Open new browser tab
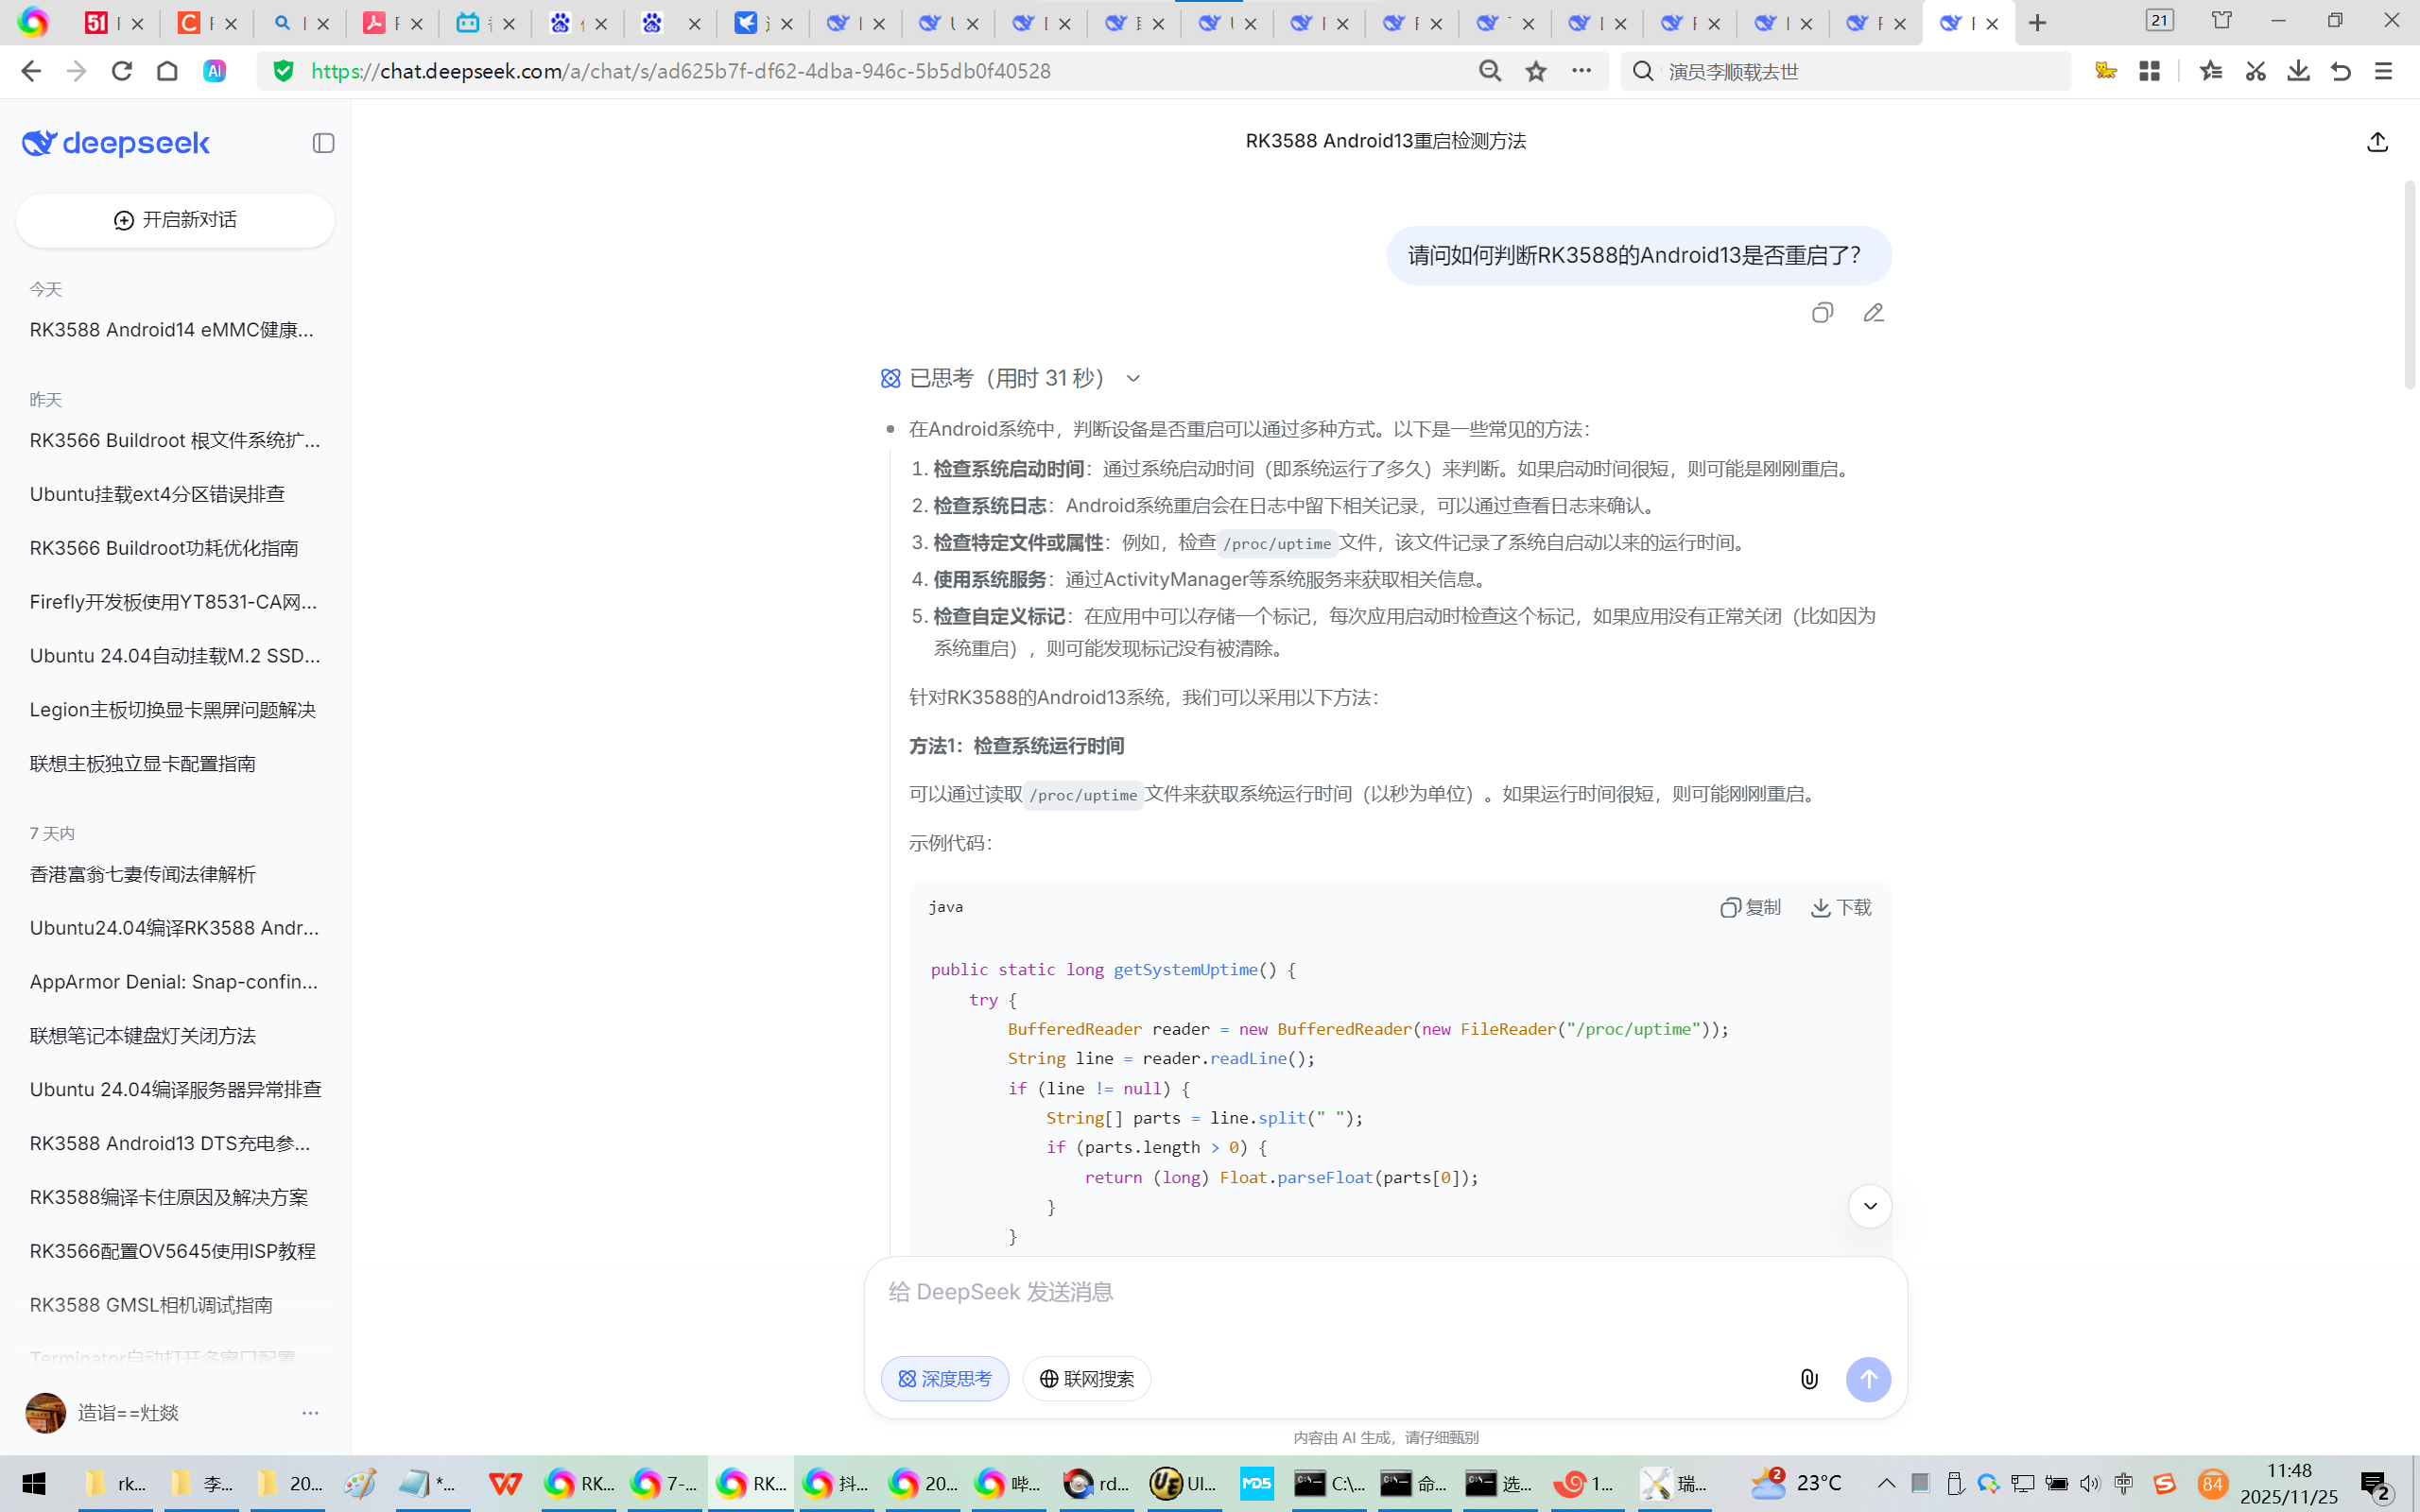 tap(2037, 23)
